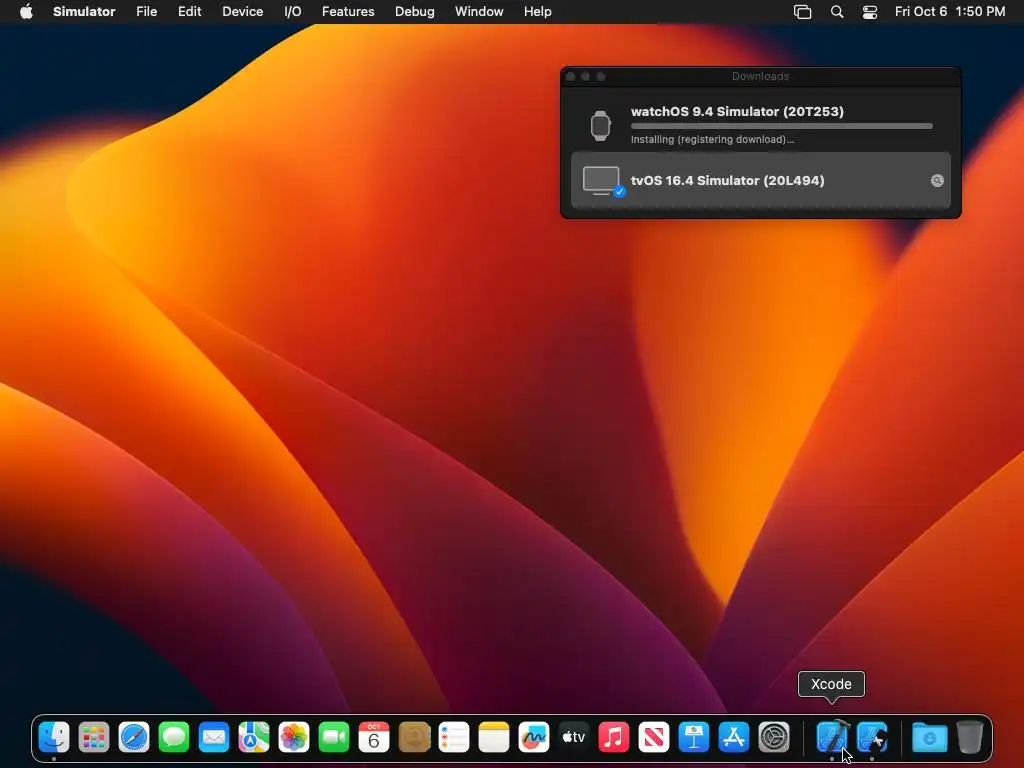
Task: Open the Help menu
Action: (537, 12)
